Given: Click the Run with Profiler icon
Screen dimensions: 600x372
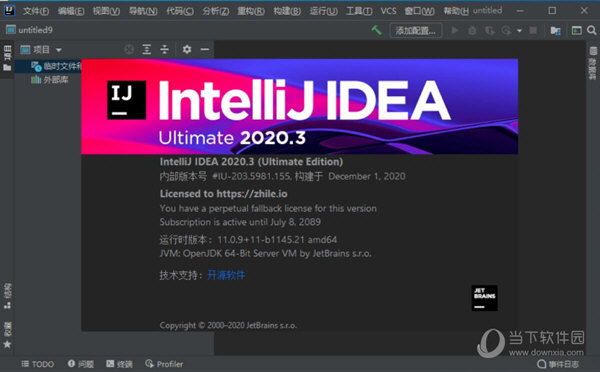Looking at the screenshot, I should point(507,30).
